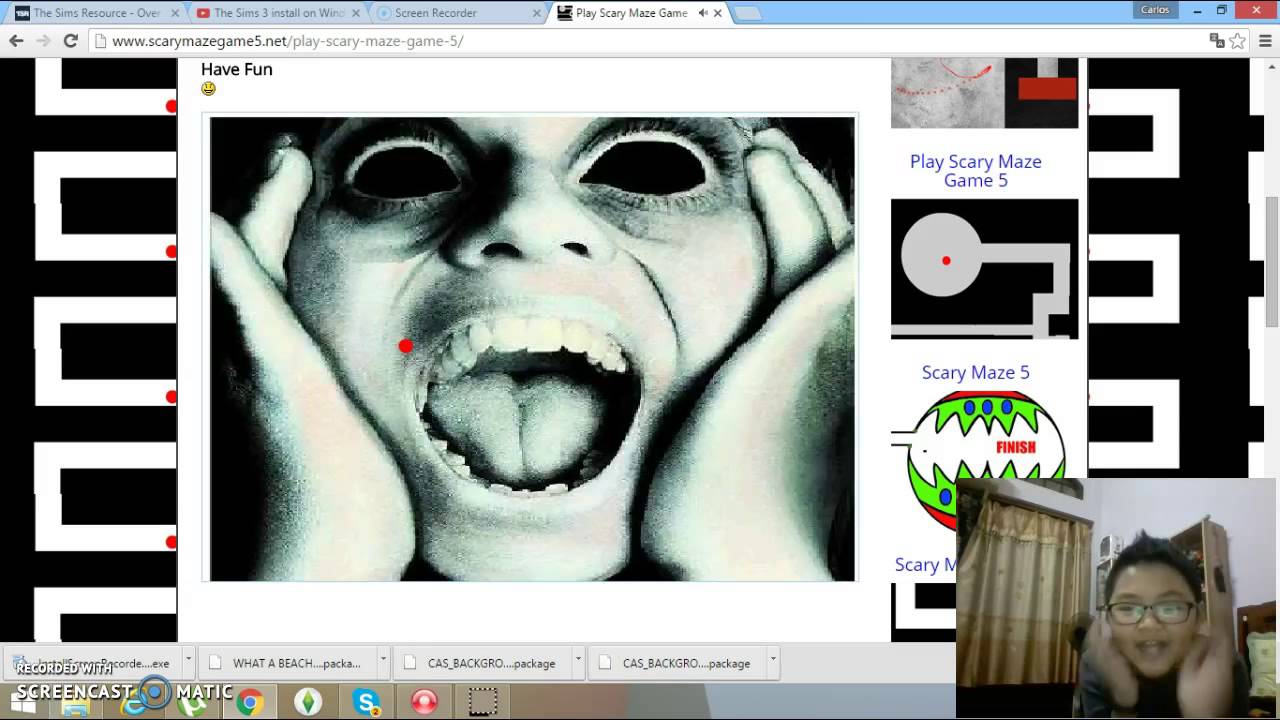This screenshot has height=720, width=1280.
Task: Expand the second CAS_BACKGRO download arrow
Action: [x=773, y=660]
